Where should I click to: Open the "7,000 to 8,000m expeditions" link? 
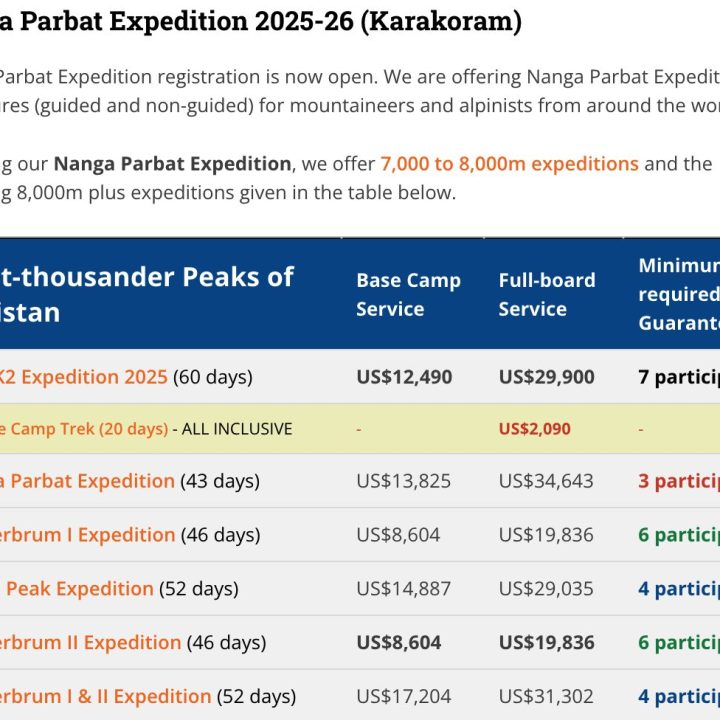click(x=508, y=164)
